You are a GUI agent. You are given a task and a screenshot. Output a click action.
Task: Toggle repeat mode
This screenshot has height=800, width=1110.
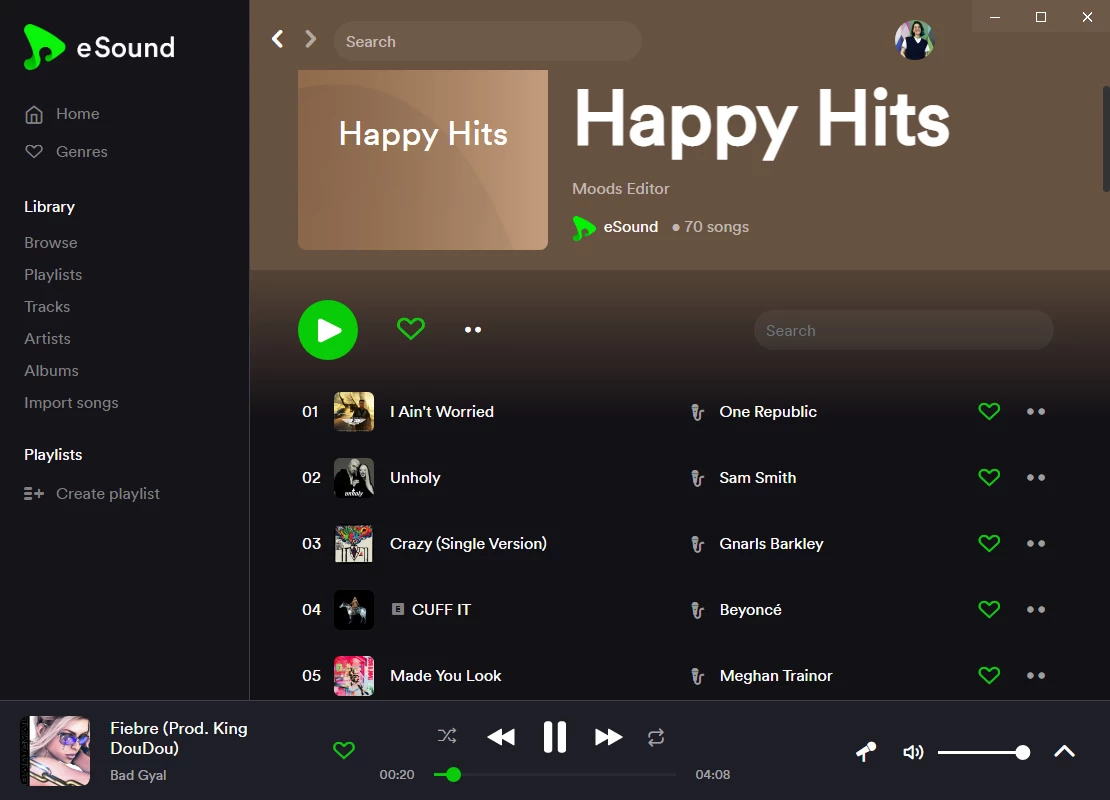[656, 737]
